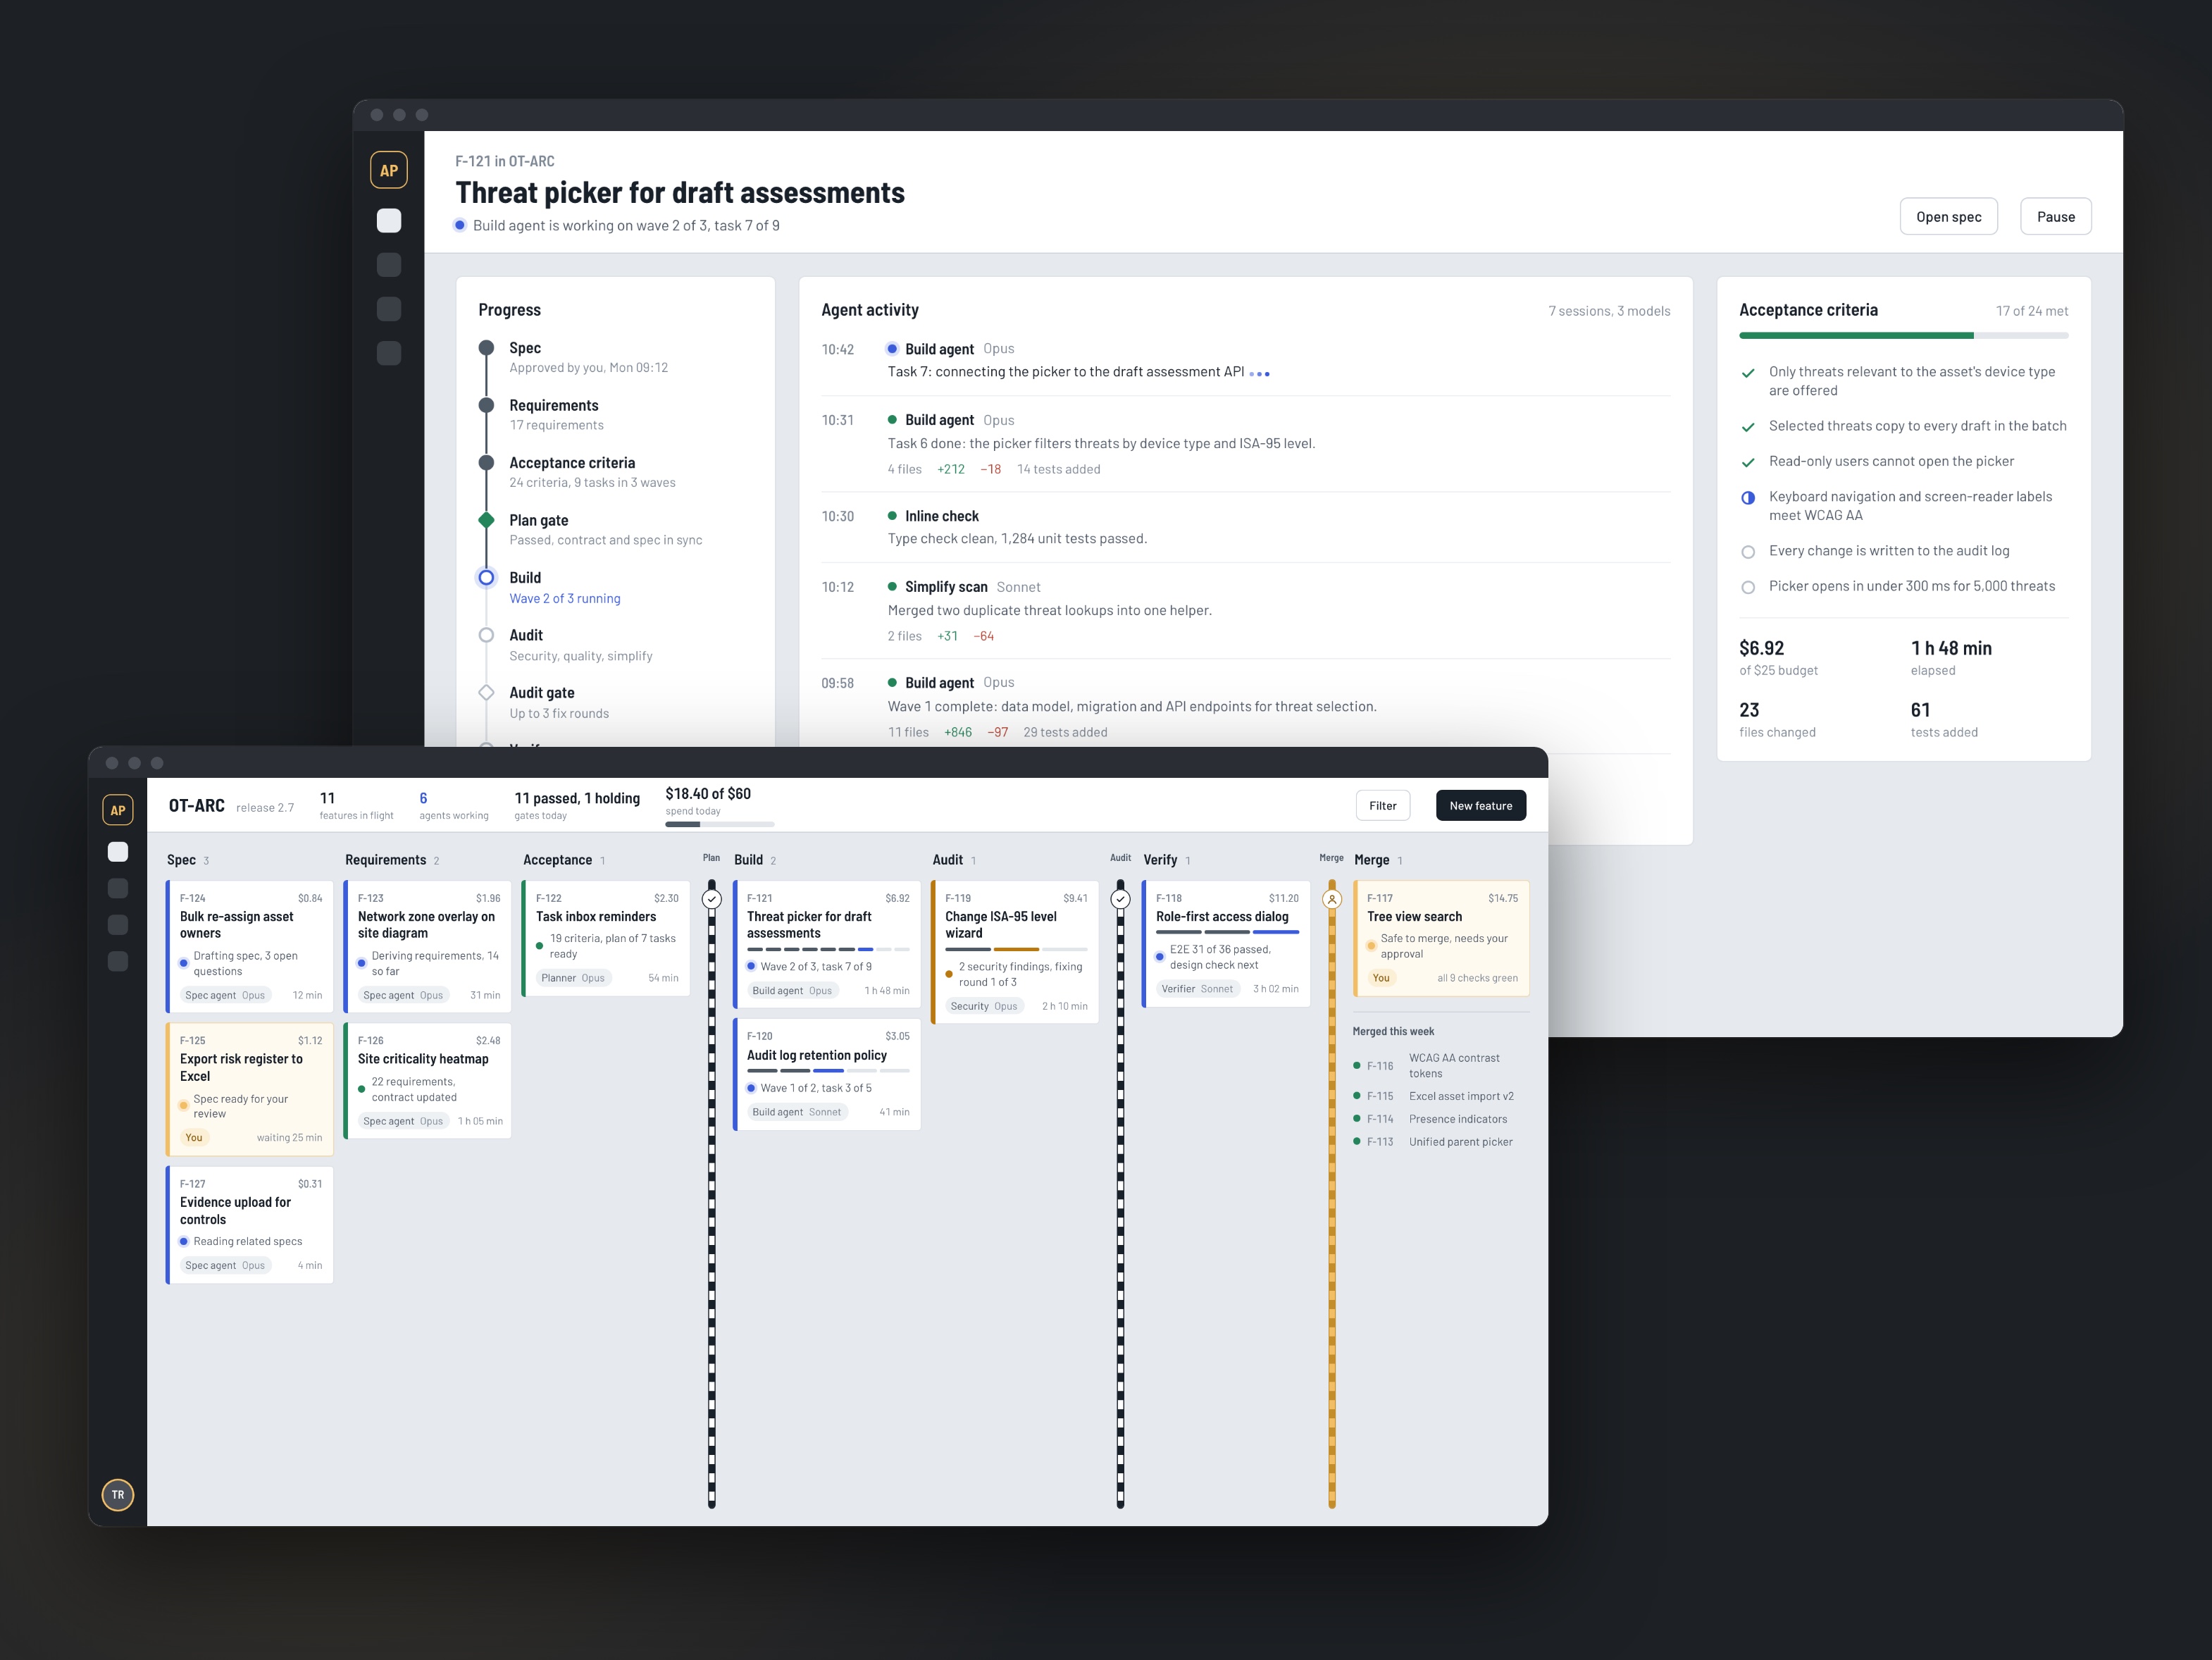Open the F-125 Export risk register card
Screen dimensions: 2212x1660
coord(250,1089)
